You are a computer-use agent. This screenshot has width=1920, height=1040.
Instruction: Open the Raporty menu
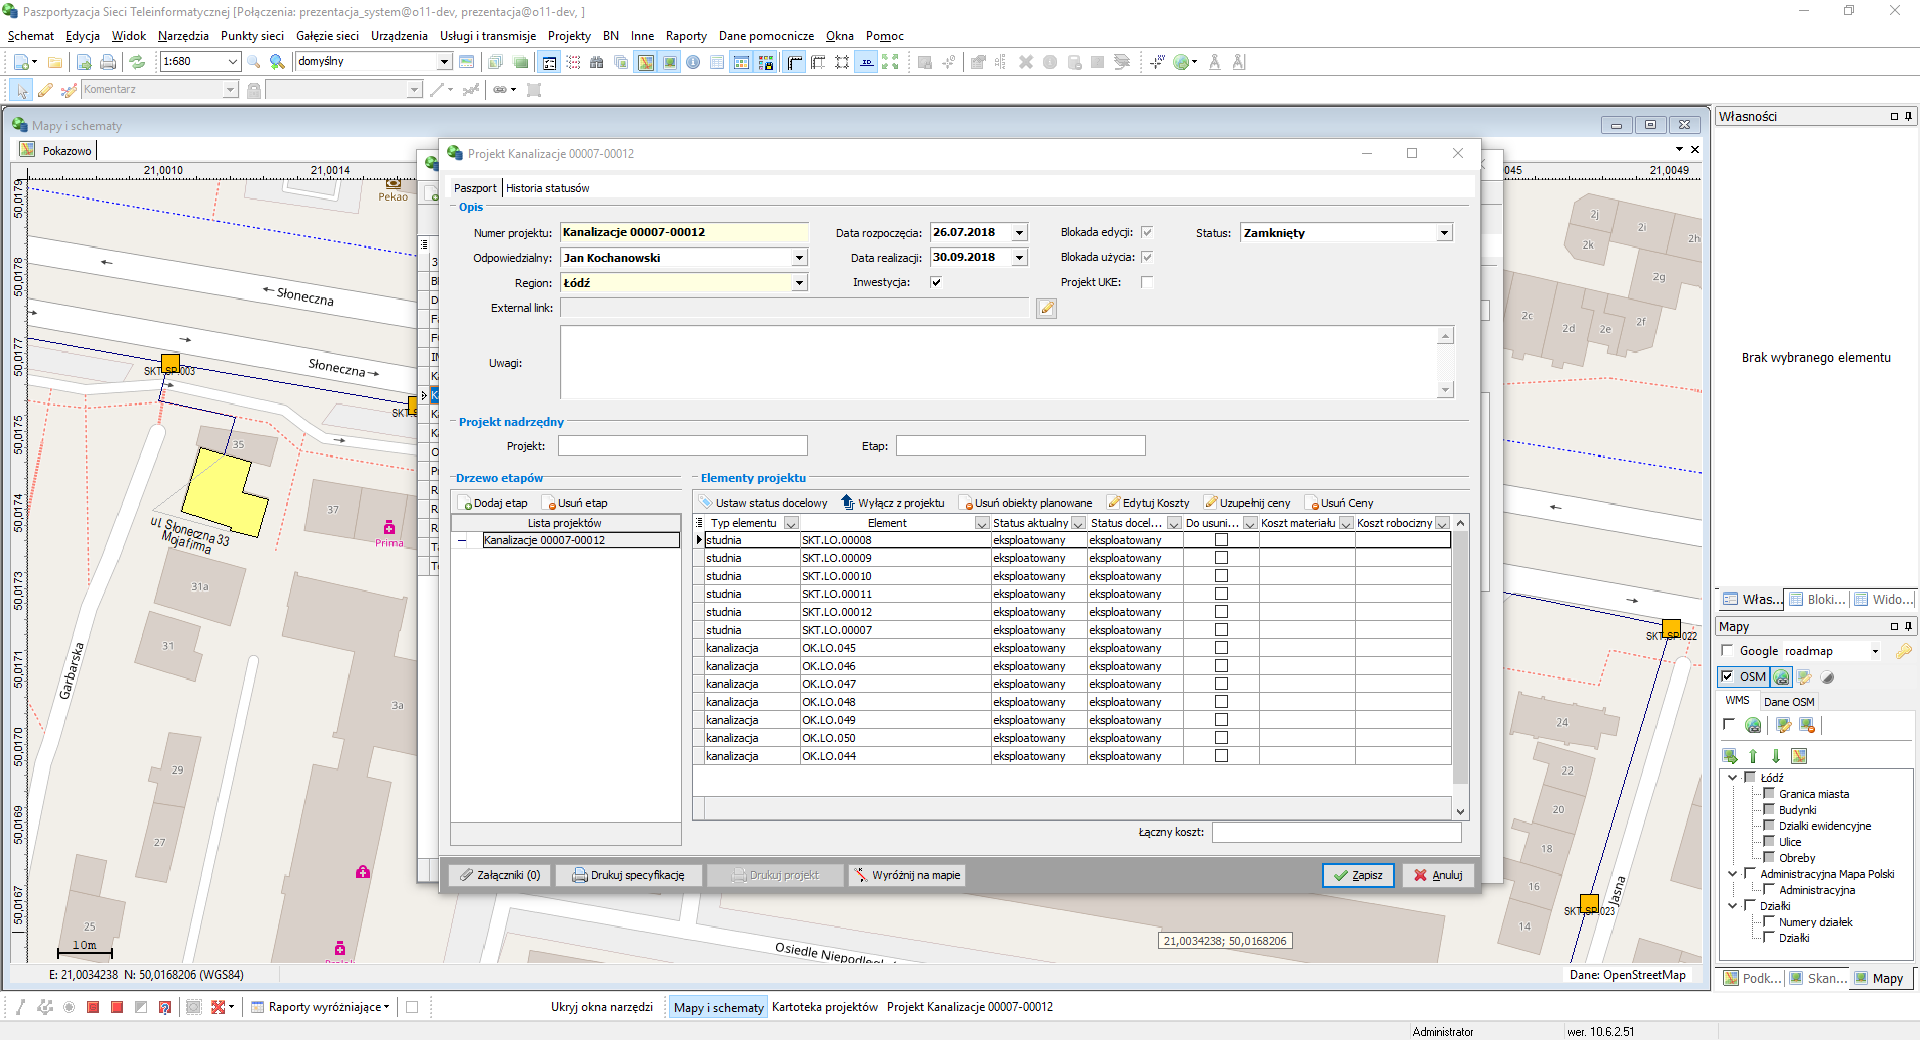686,36
